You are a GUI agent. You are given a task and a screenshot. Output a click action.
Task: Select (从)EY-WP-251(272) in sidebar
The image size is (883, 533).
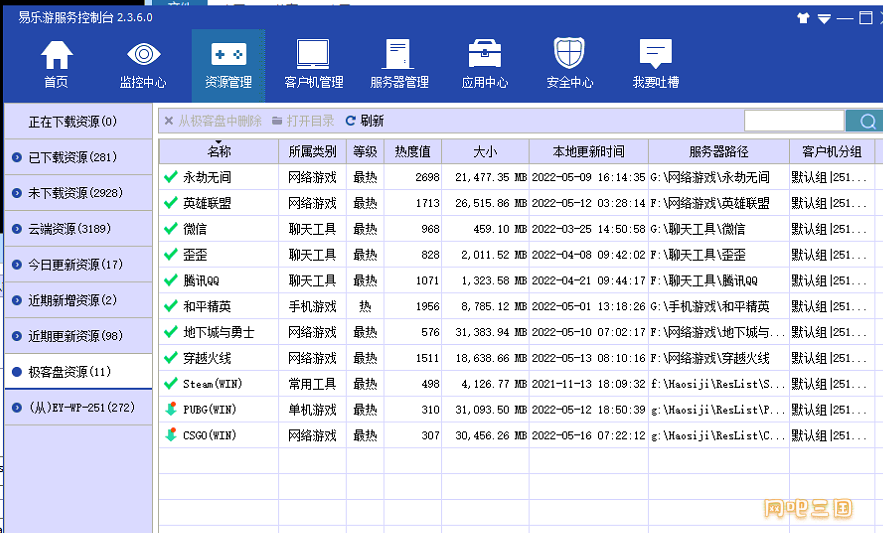[x=78, y=407]
